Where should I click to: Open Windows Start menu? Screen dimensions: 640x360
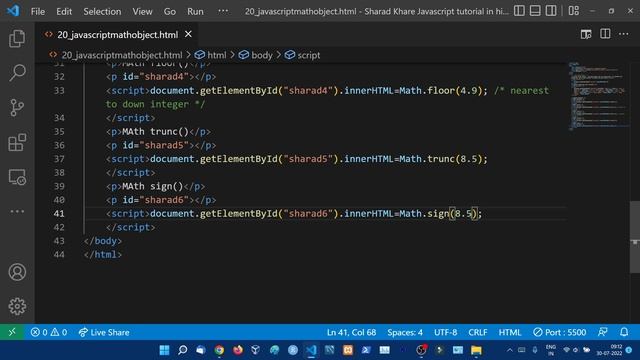pos(164,350)
